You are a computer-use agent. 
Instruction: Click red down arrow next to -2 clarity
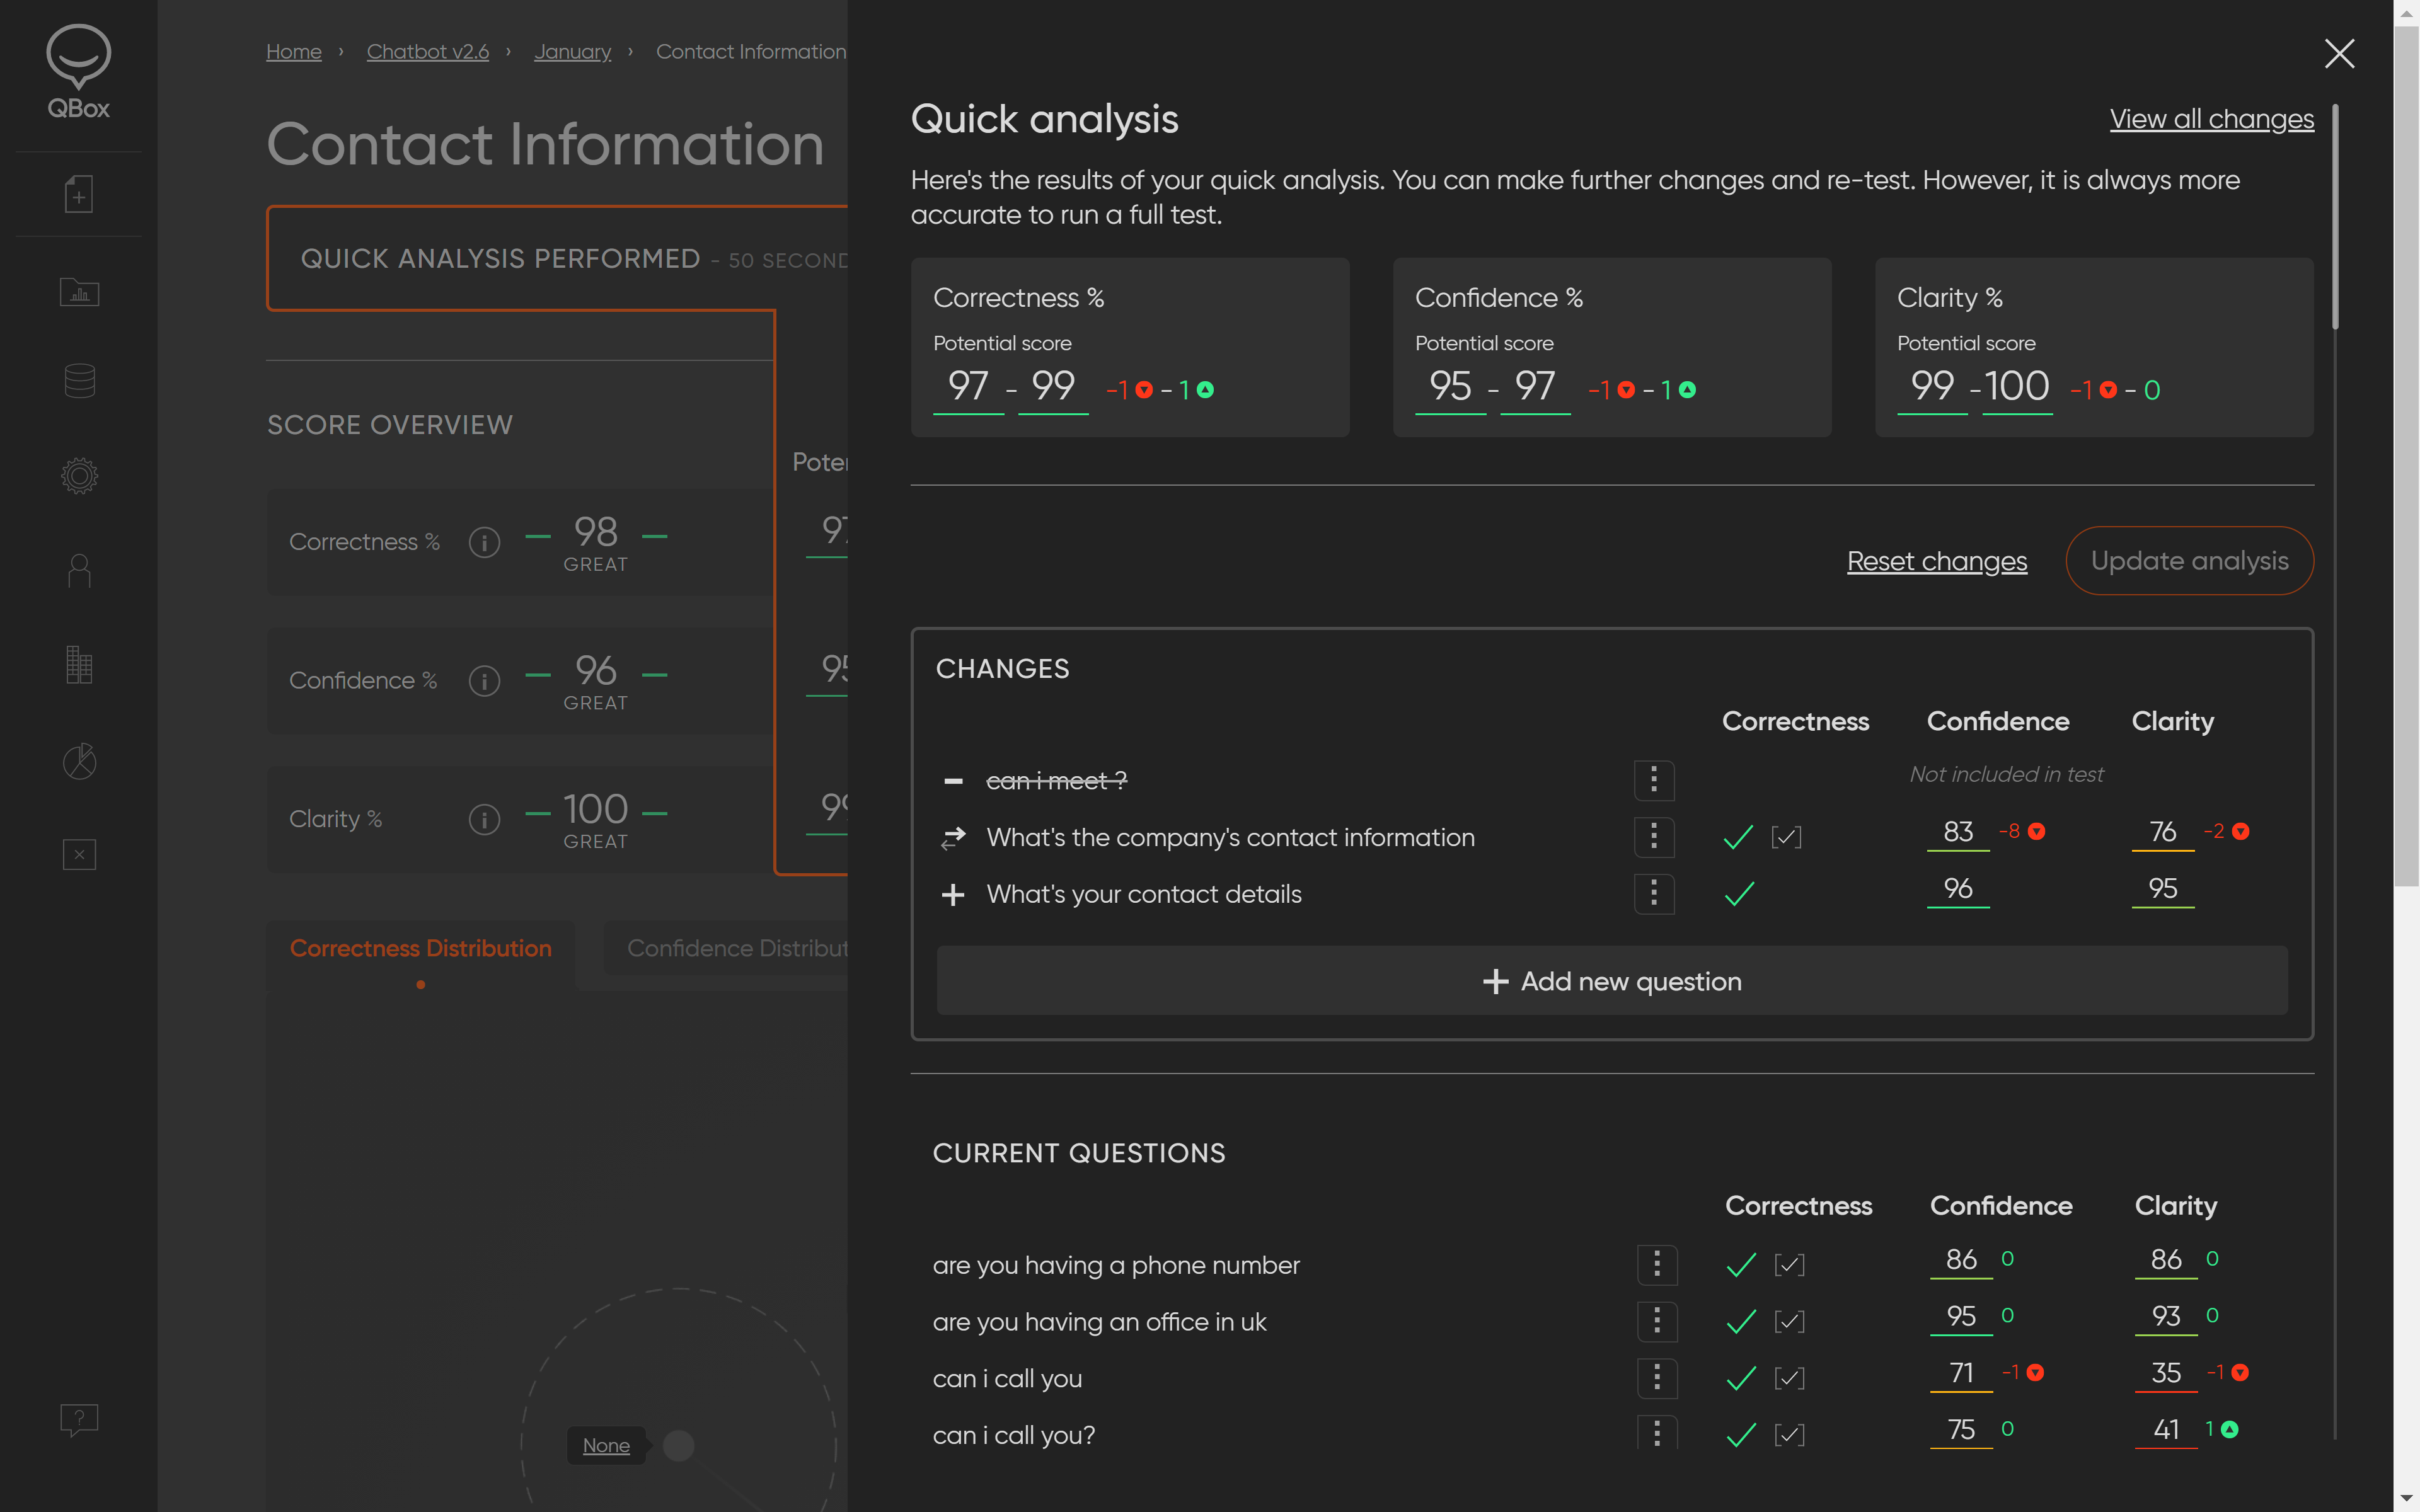pos(2241,832)
